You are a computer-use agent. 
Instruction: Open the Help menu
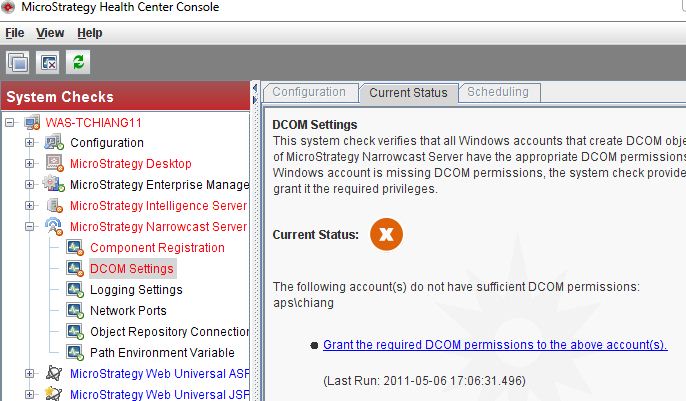(90, 33)
